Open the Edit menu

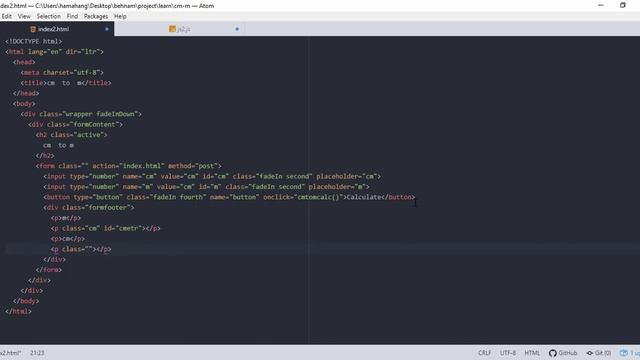[x=7, y=16]
